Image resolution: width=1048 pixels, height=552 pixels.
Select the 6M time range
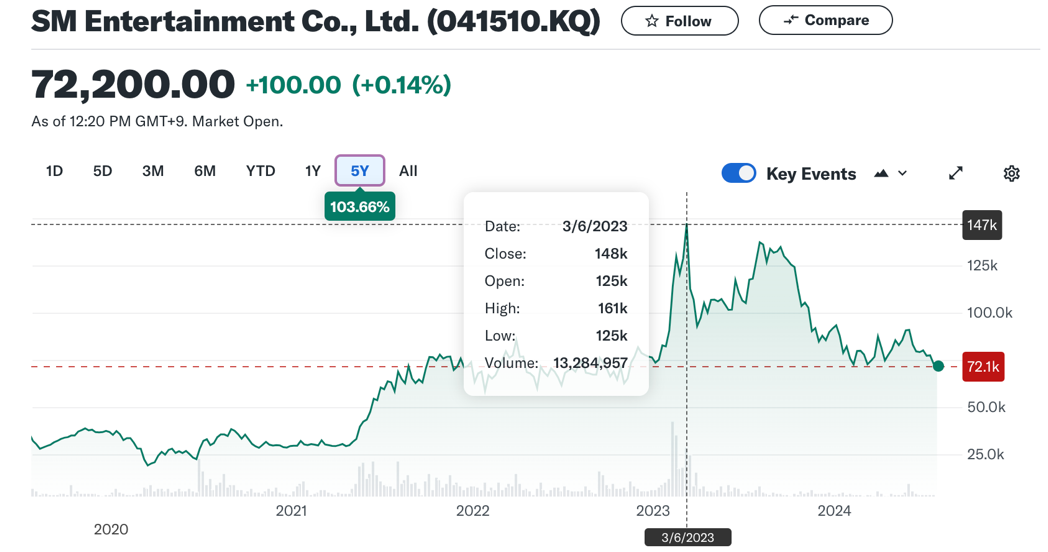point(205,171)
